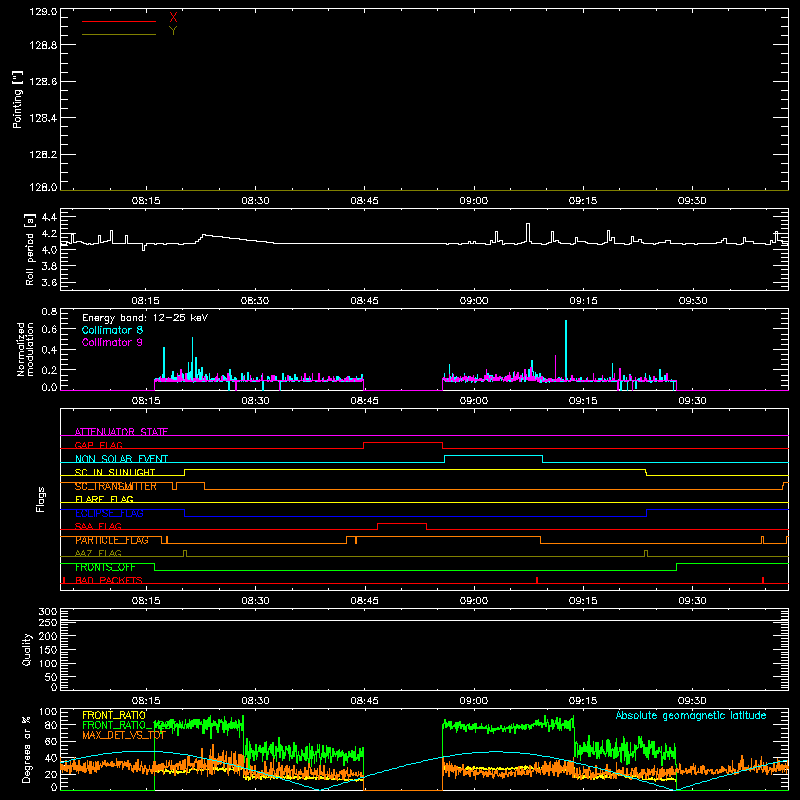The image size is (800, 800).
Task: Click the 128.6 pointing tick label
Action: [43, 82]
